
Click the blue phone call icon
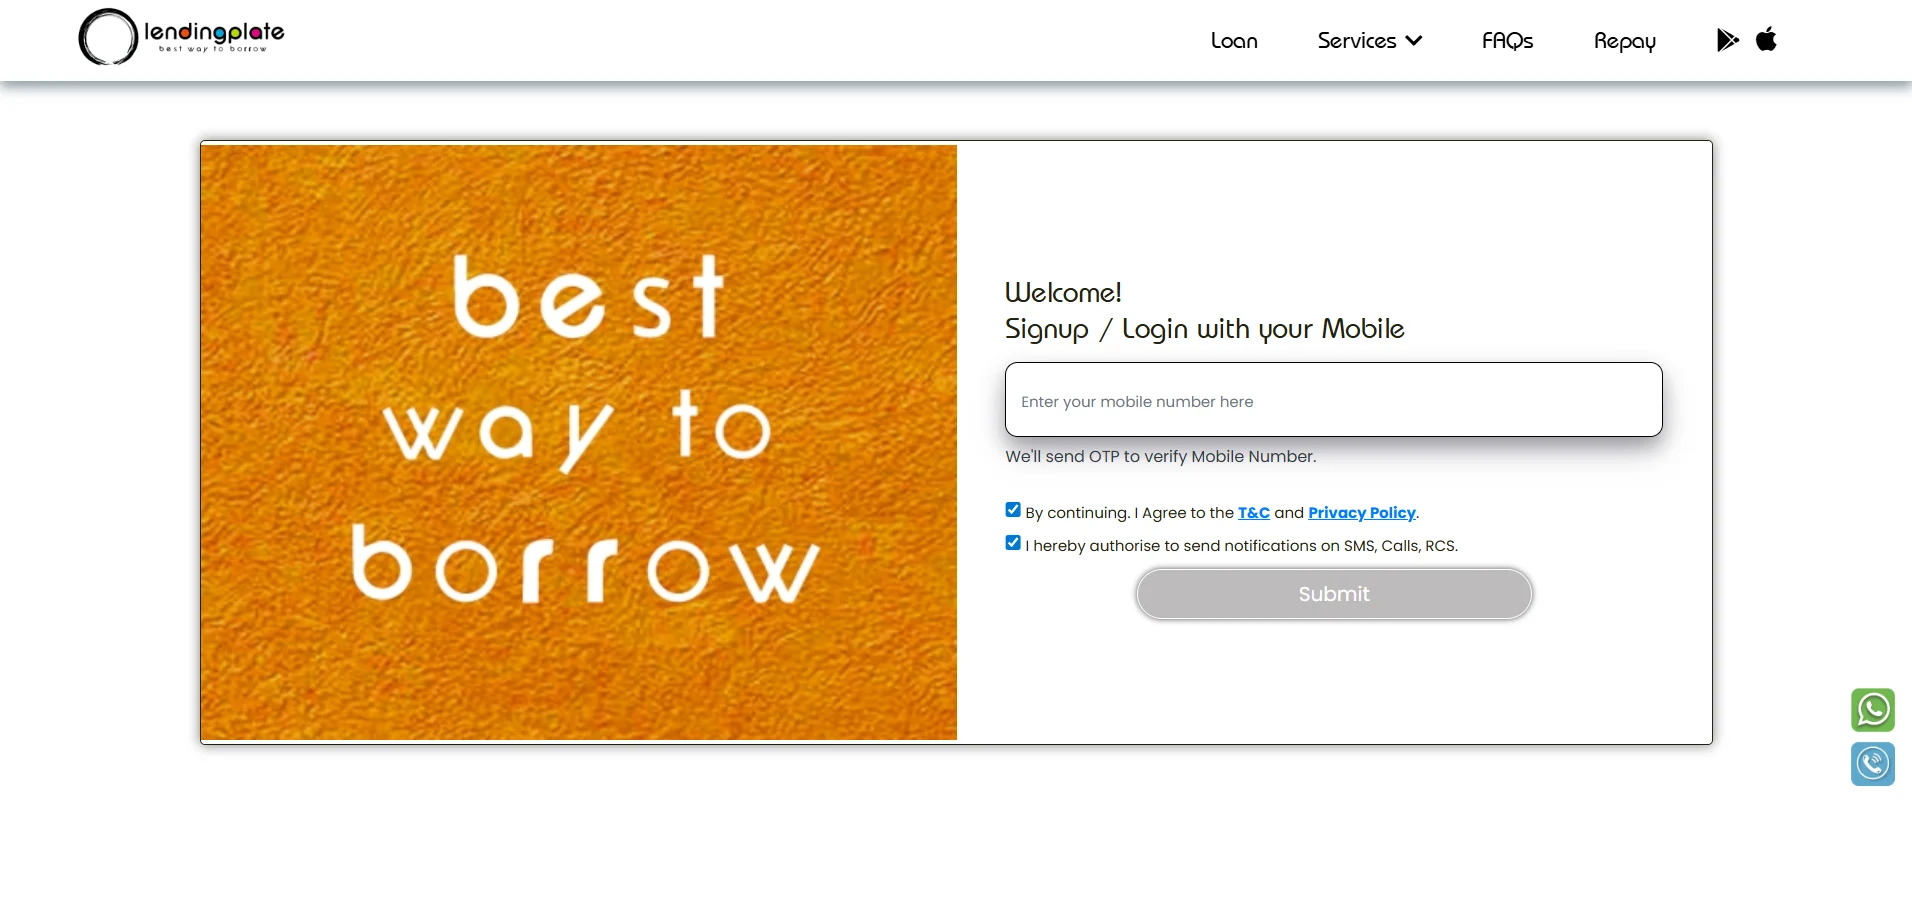(1872, 764)
